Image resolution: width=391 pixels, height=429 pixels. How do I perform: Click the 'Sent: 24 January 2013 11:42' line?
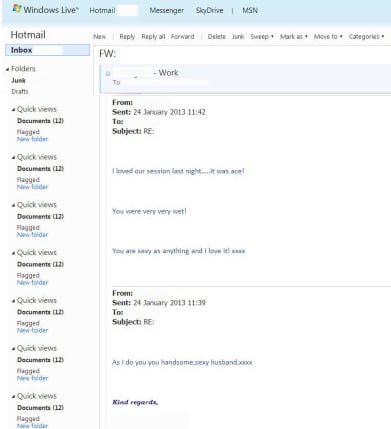click(159, 112)
